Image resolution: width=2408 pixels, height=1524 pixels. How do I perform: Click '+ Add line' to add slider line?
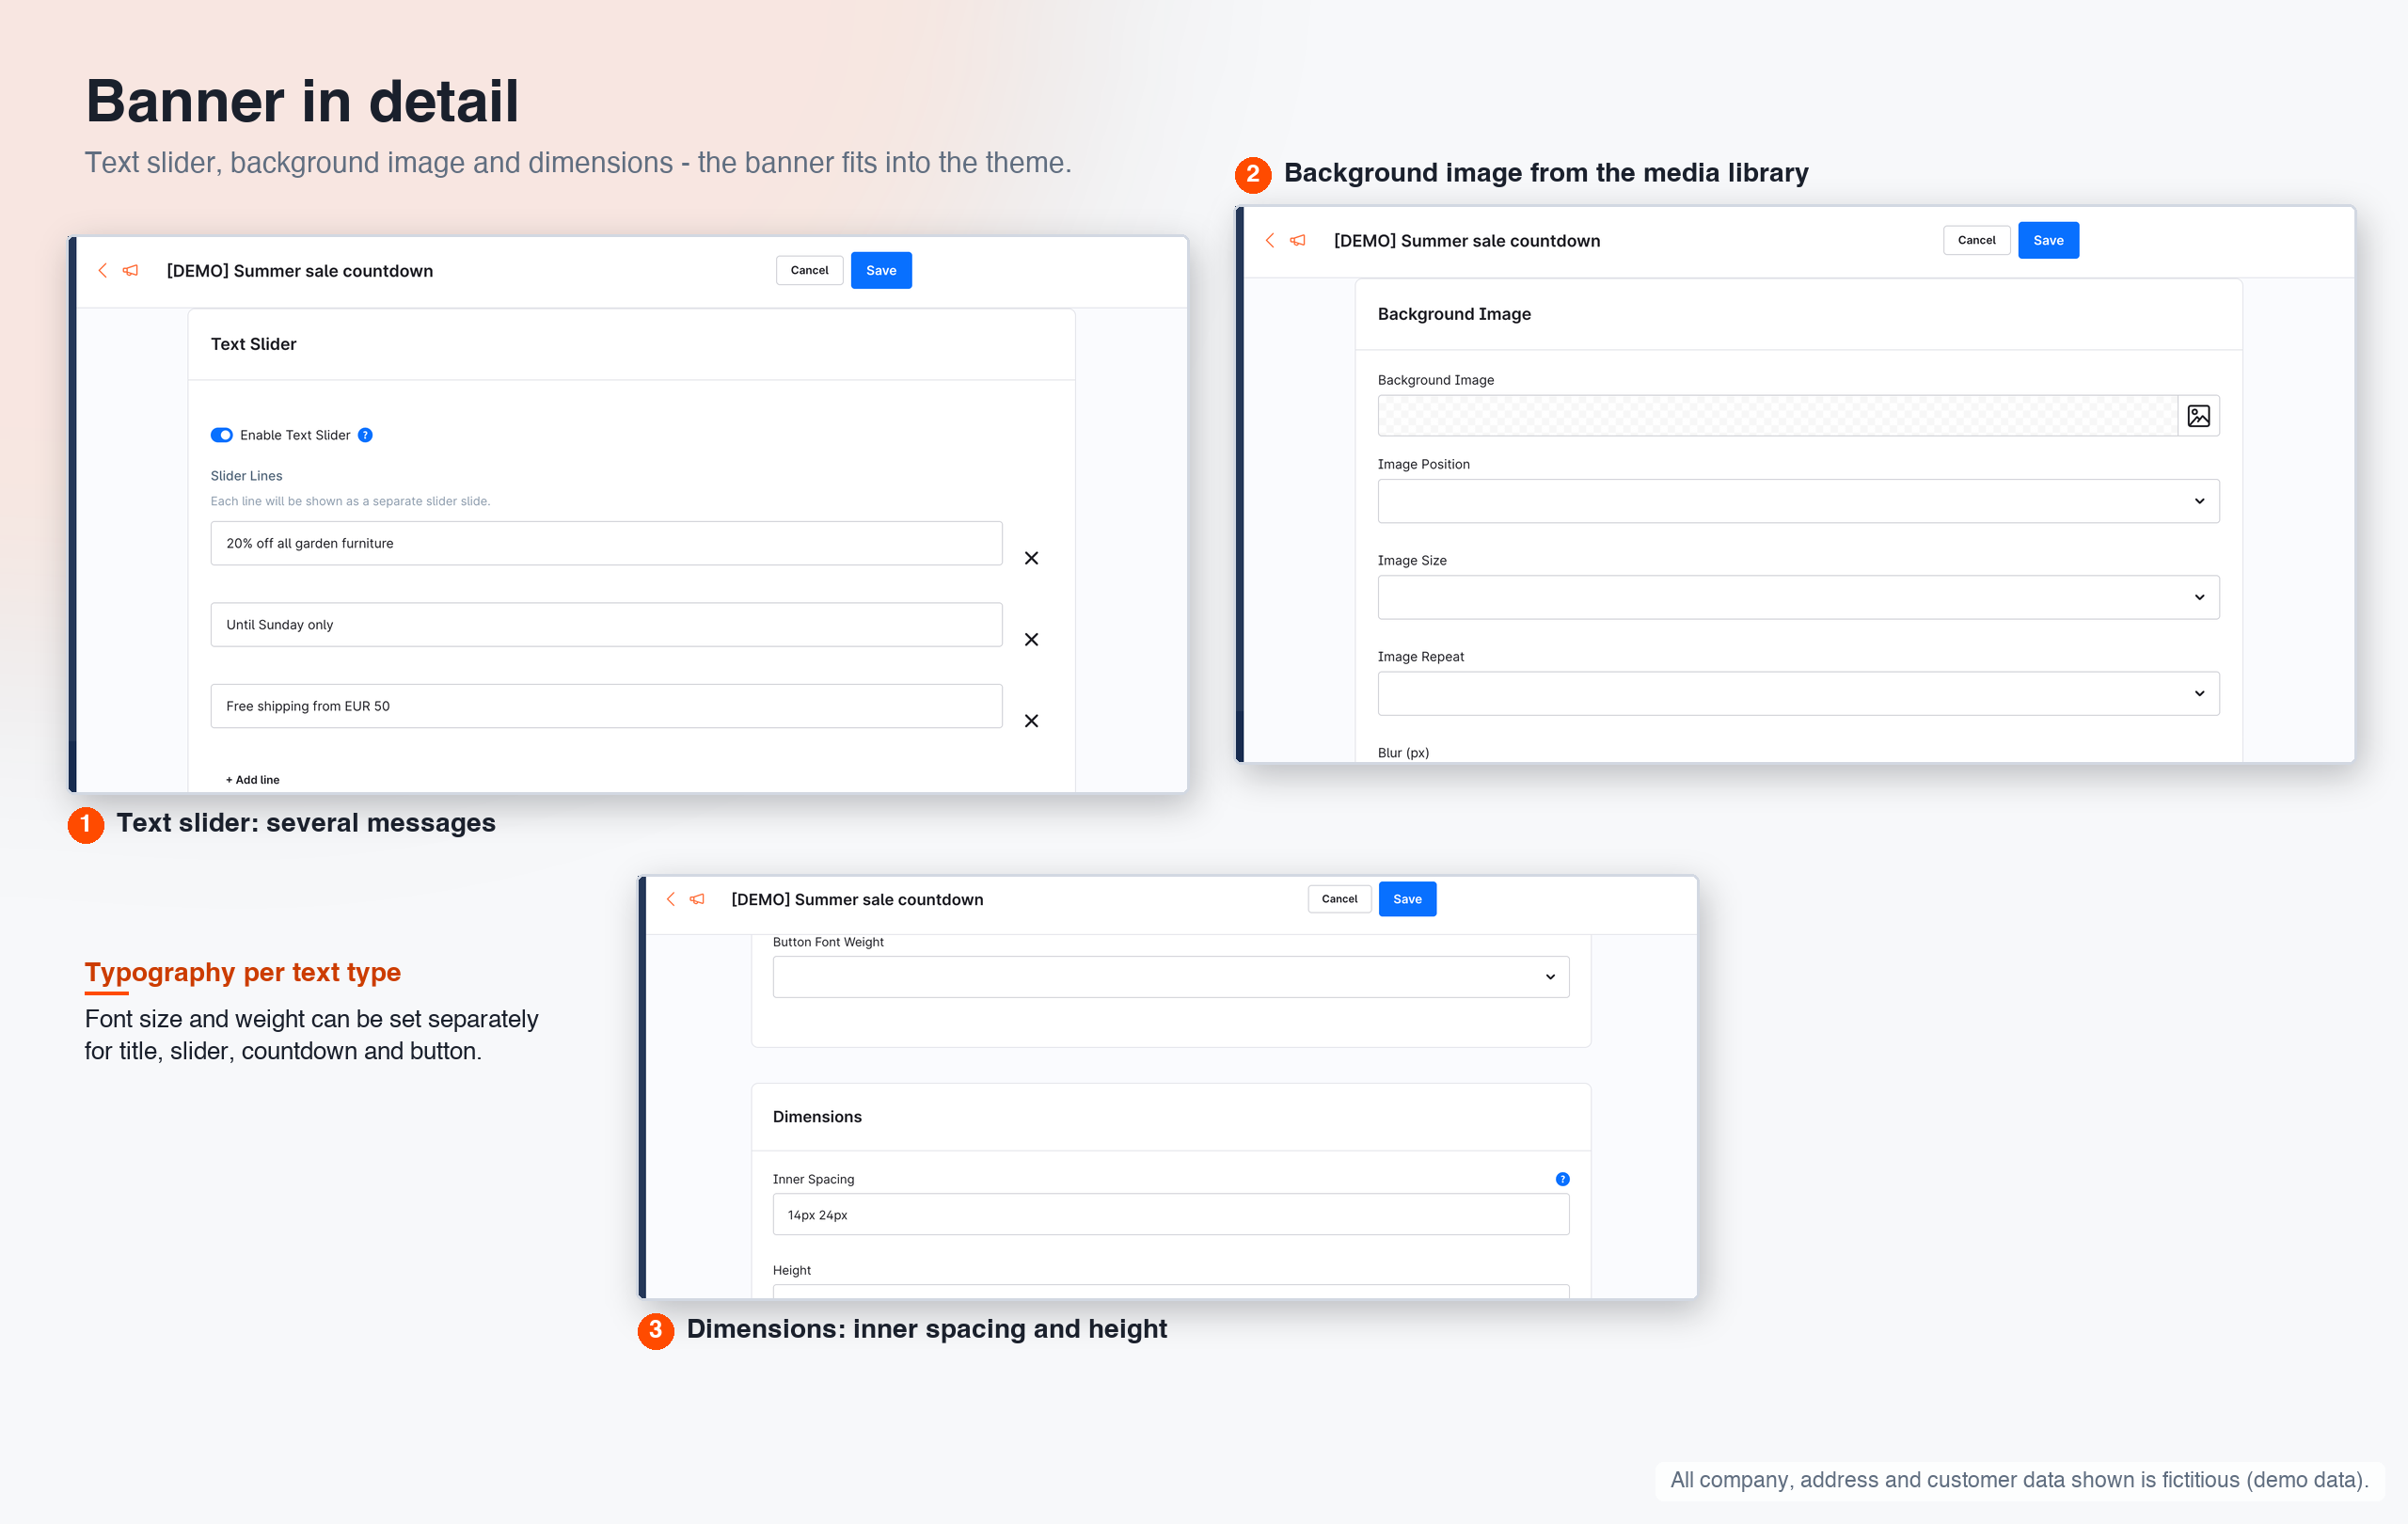click(x=252, y=780)
